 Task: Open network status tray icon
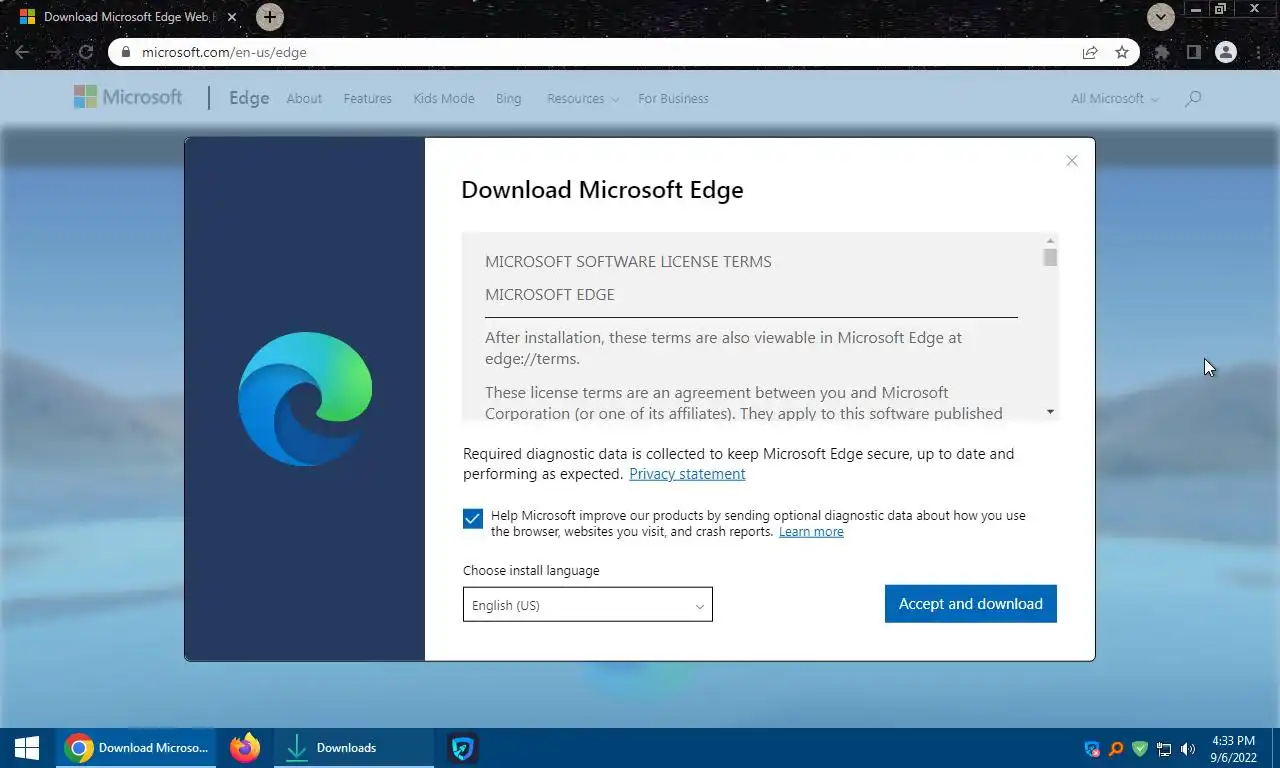click(x=1164, y=749)
